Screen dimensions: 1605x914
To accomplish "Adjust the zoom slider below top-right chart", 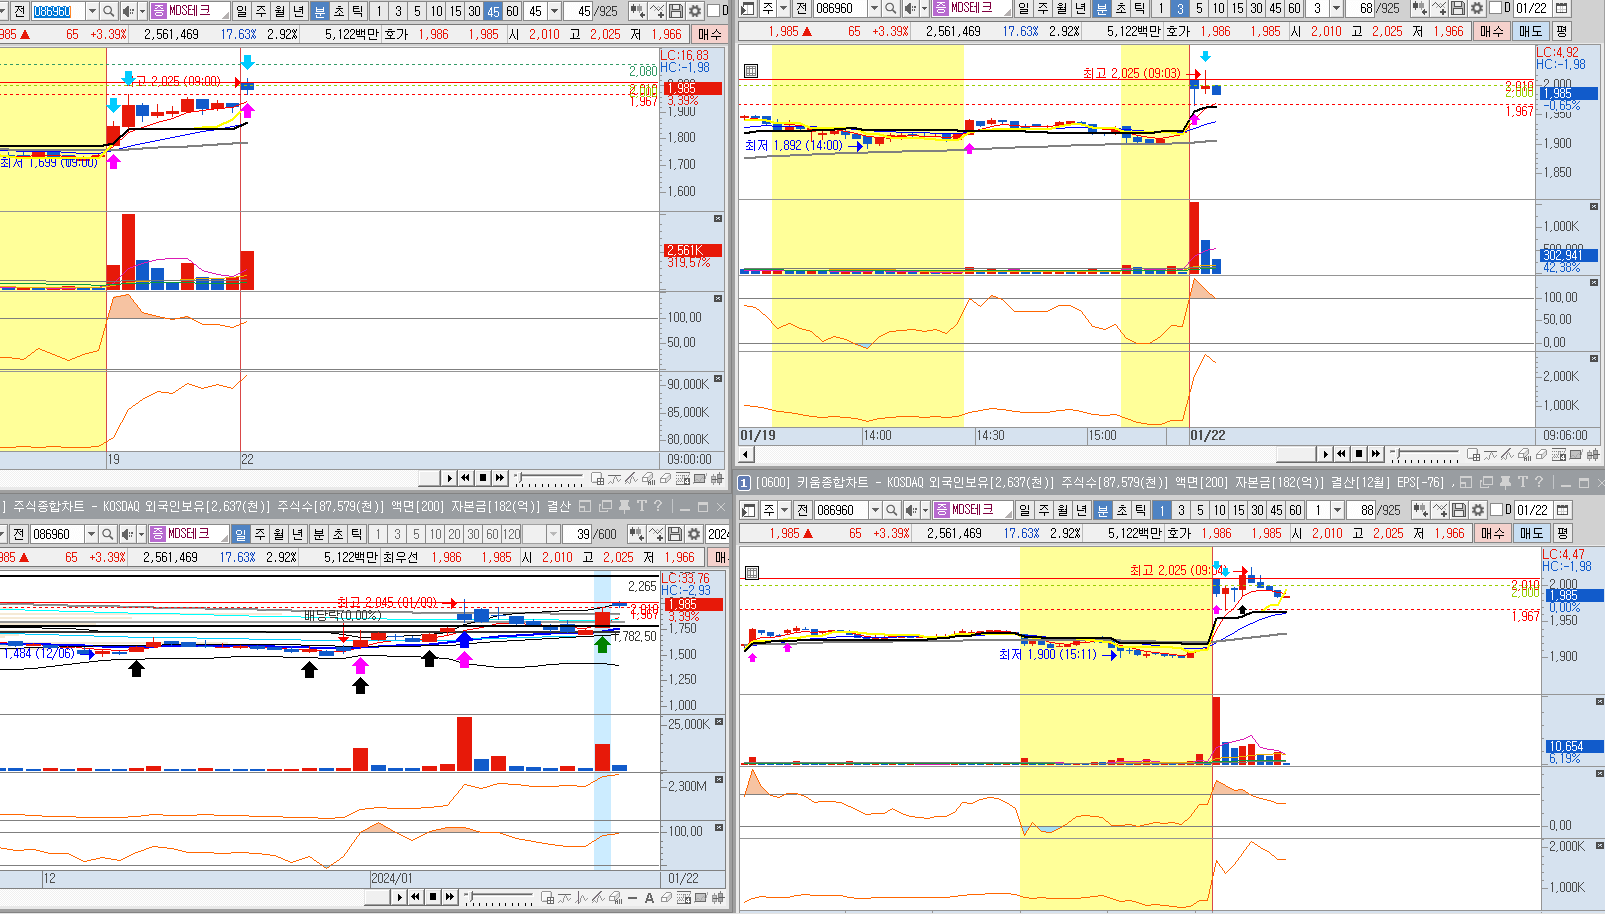I will pyautogui.click(x=1427, y=455).
